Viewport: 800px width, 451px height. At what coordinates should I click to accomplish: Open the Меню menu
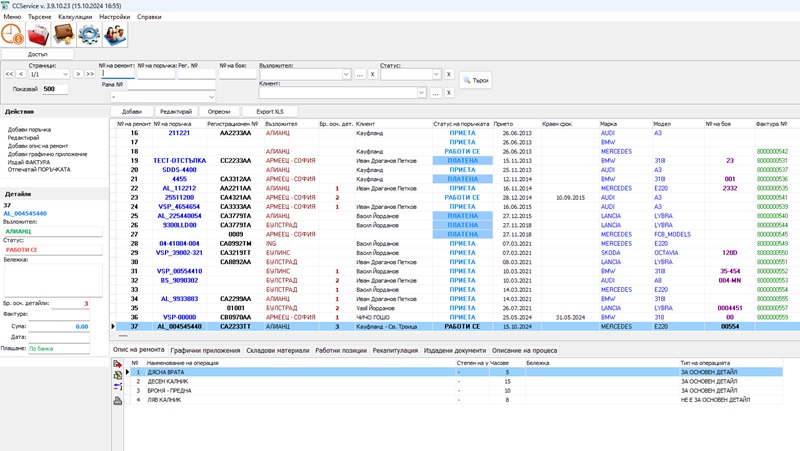pyautogui.click(x=12, y=17)
